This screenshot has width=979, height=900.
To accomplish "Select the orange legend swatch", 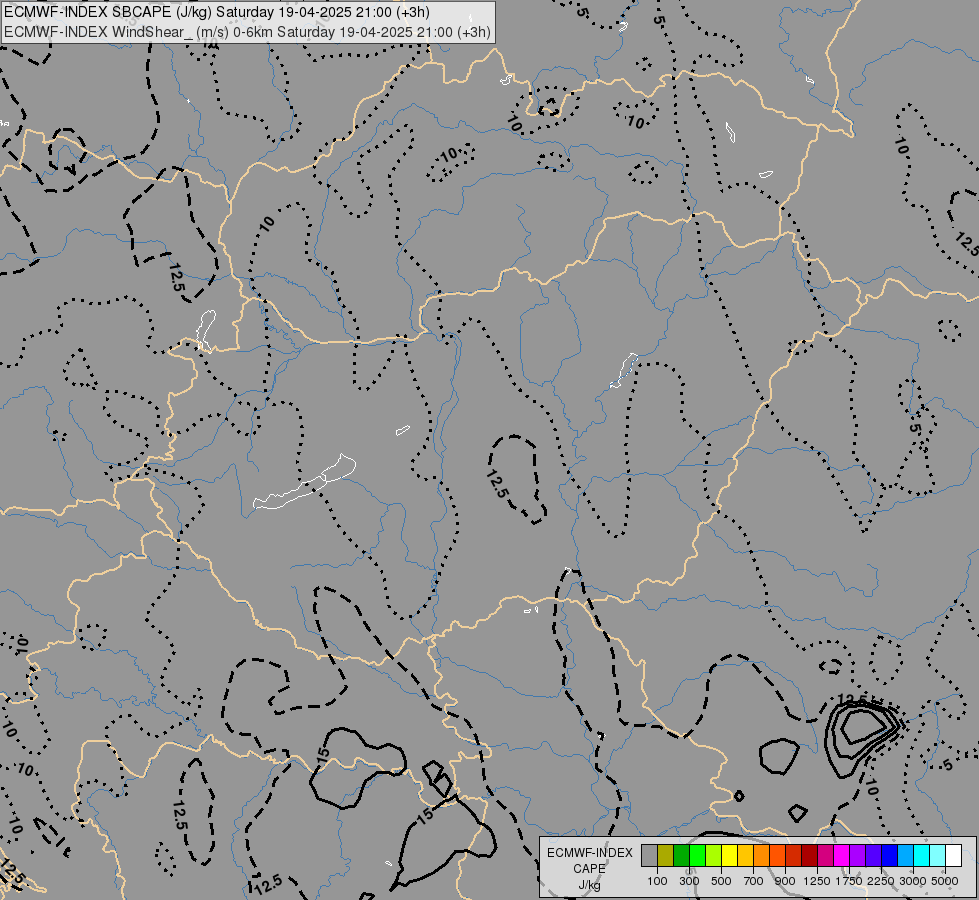I will (762, 855).
